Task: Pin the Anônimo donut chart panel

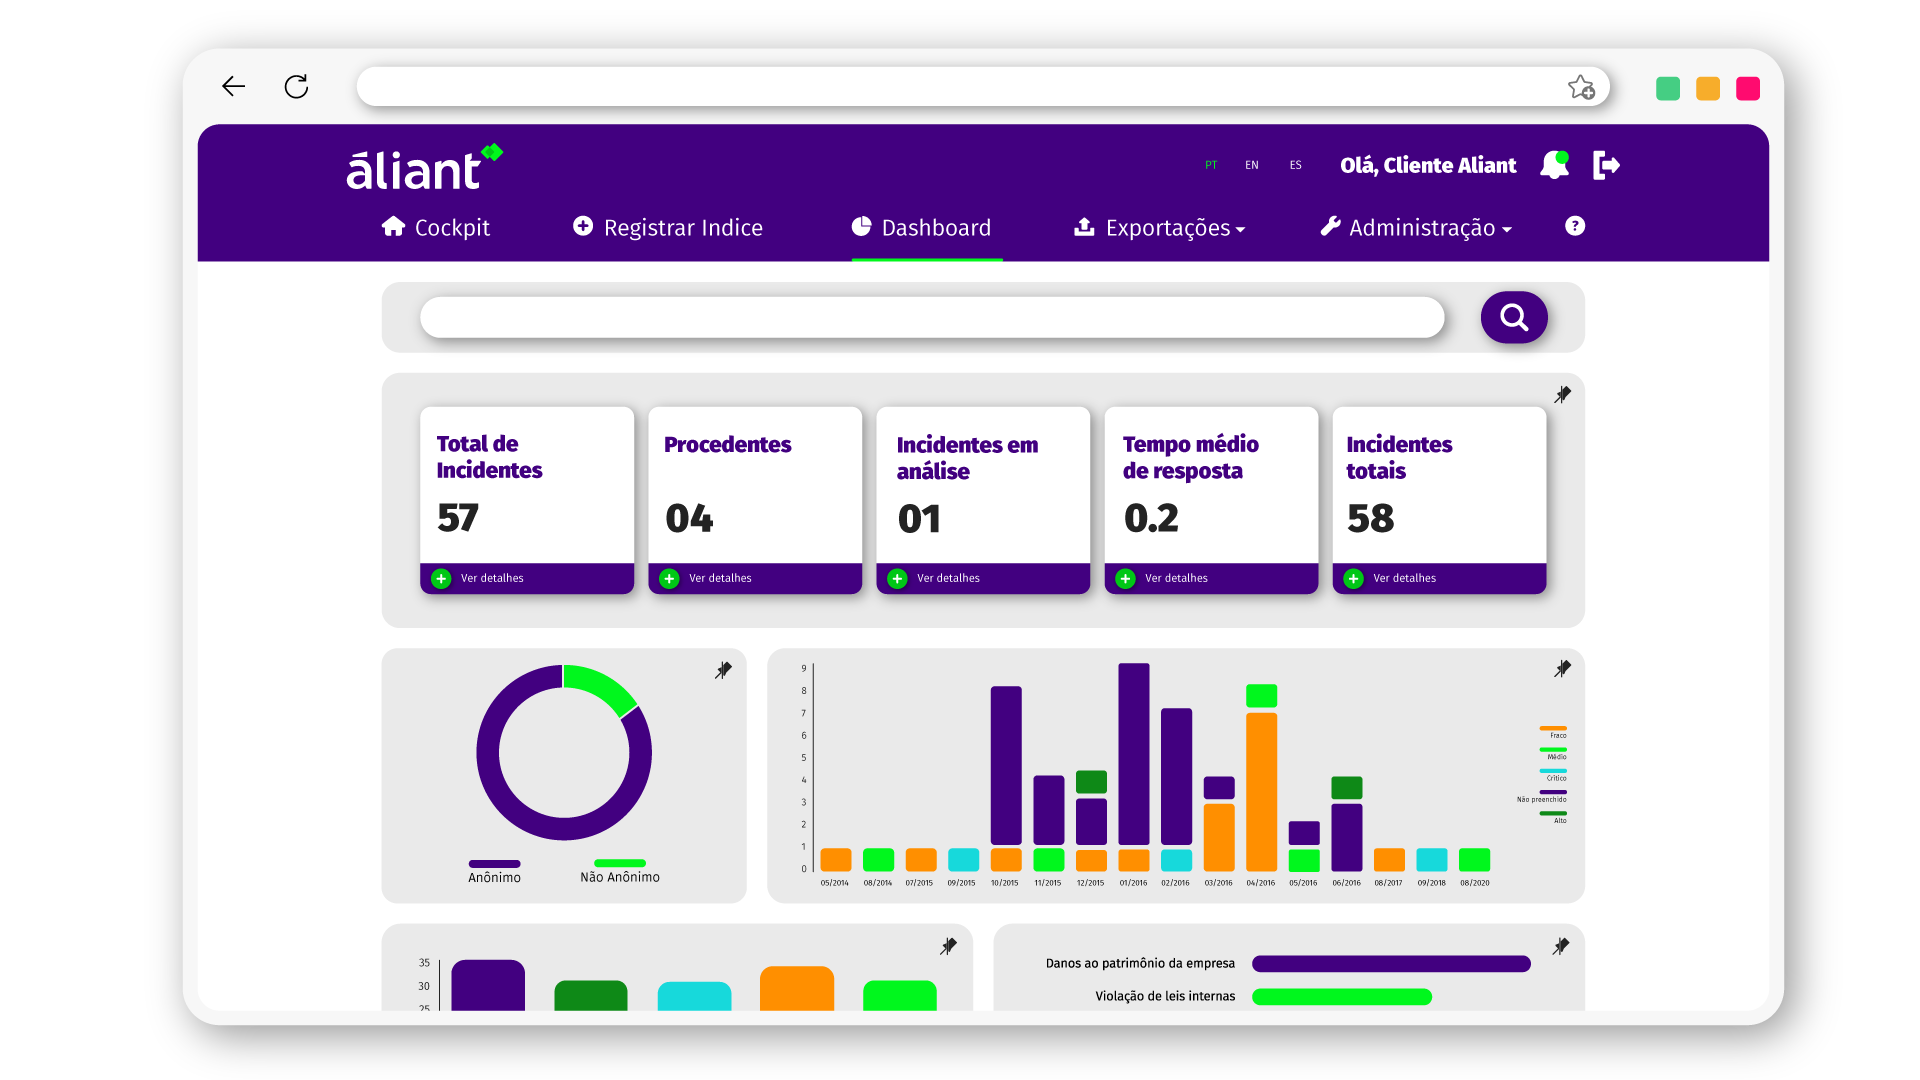Action: [723, 670]
